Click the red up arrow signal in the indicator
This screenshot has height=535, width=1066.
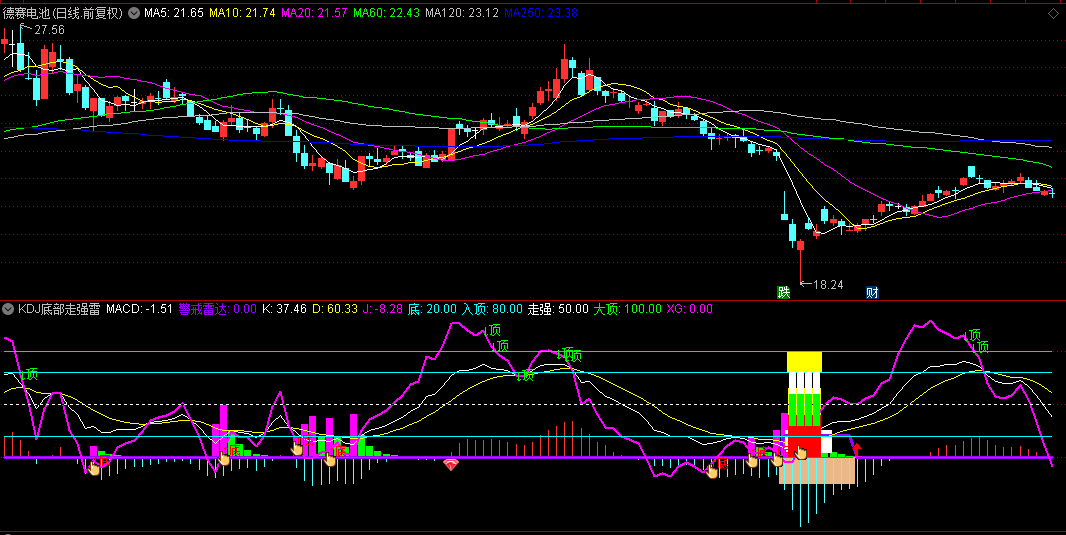tap(857, 449)
